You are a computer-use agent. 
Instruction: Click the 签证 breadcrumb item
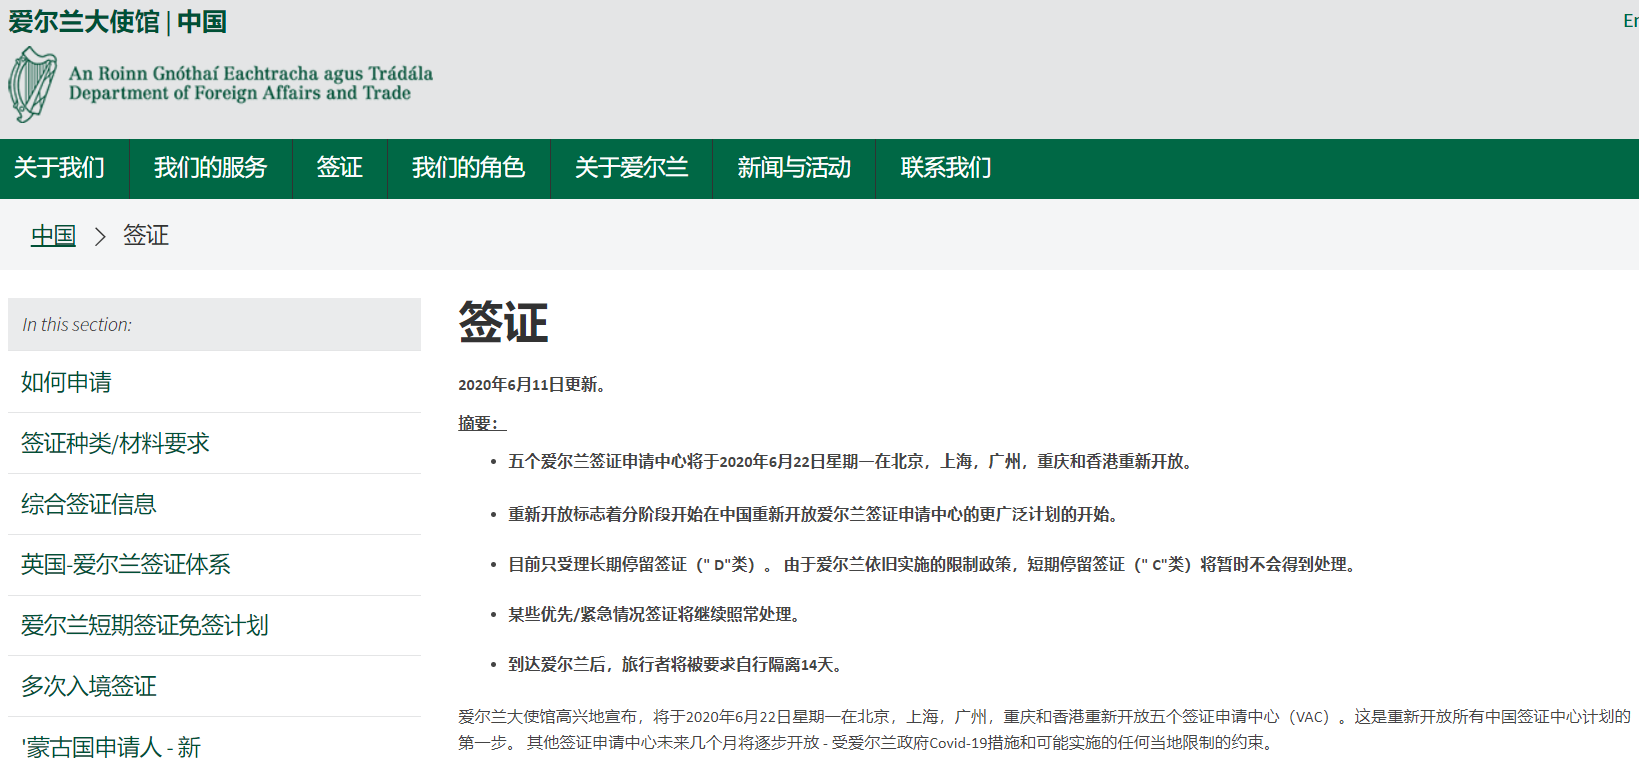tap(146, 236)
